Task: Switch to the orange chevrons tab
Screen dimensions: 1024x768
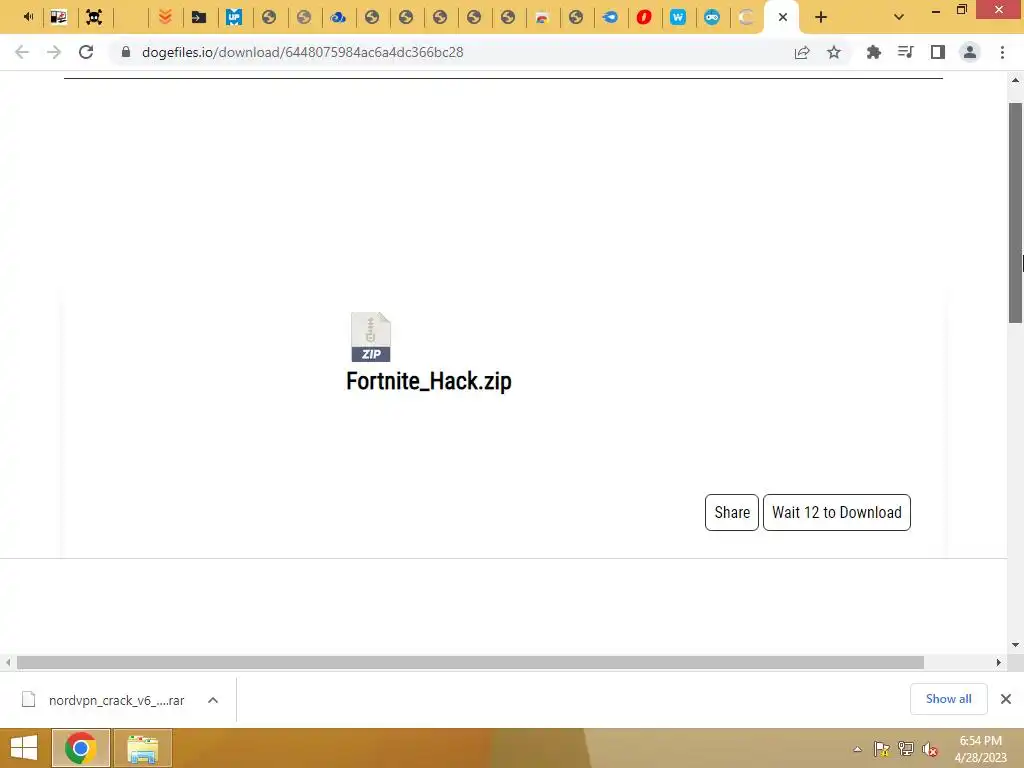Action: click(165, 18)
